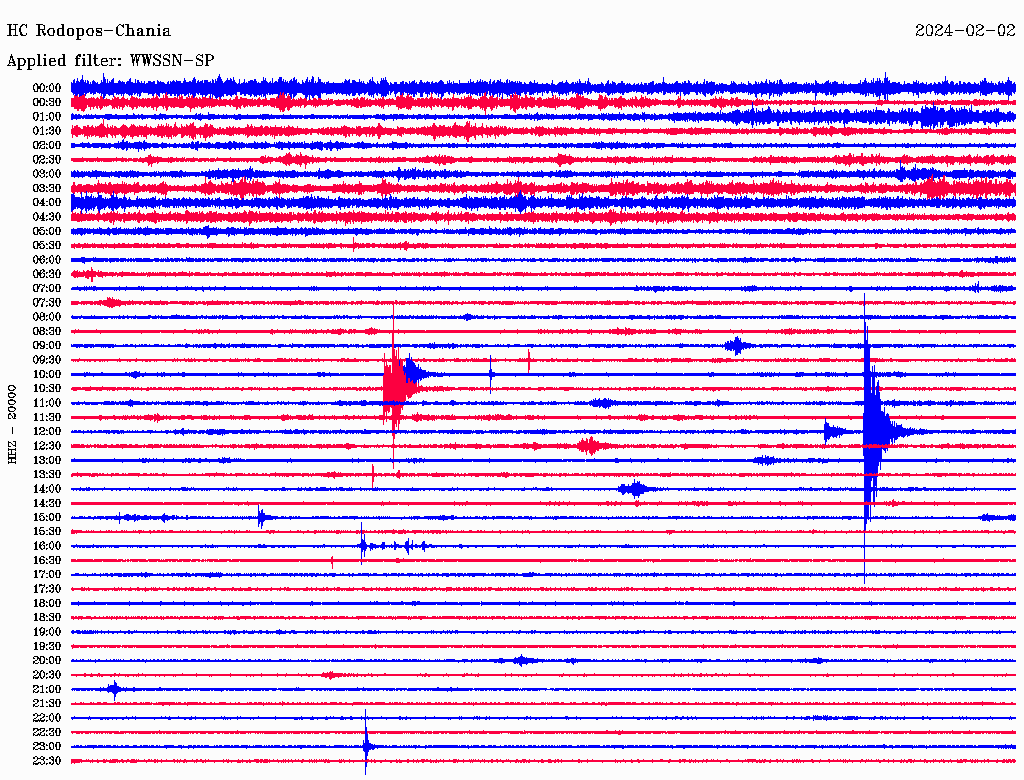This screenshot has height=780, width=1024.
Task: Click the 11:00 time label
Action: (x=47, y=403)
